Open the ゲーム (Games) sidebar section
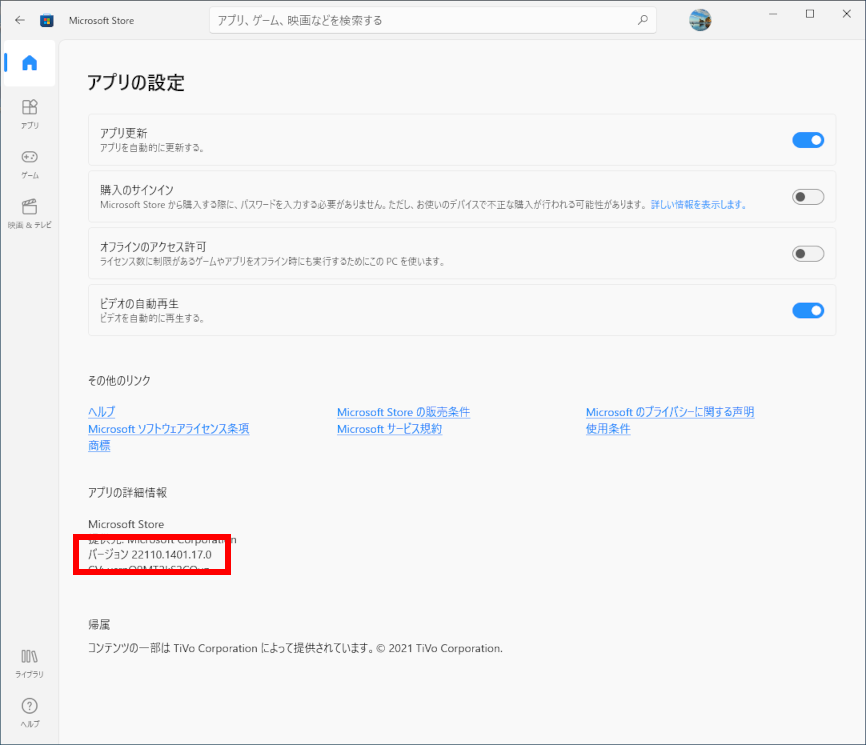This screenshot has width=866, height=745. pyautogui.click(x=29, y=163)
